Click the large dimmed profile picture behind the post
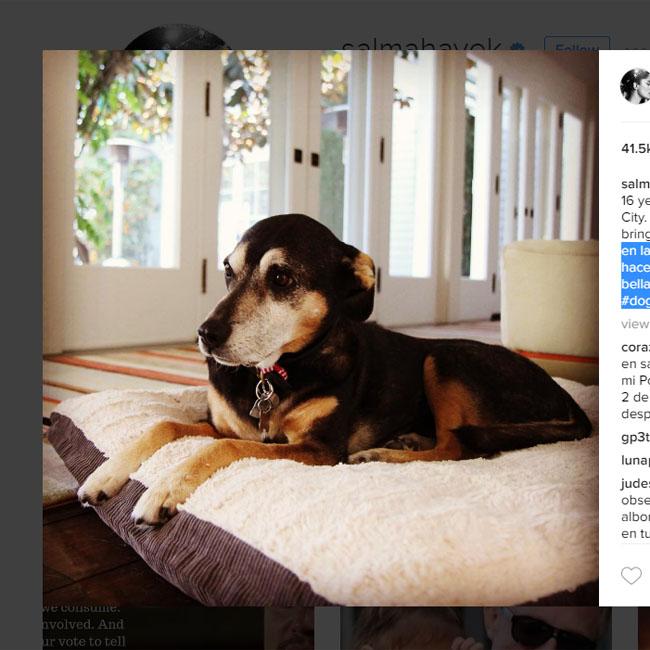The image size is (650, 650). pos(177,38)
